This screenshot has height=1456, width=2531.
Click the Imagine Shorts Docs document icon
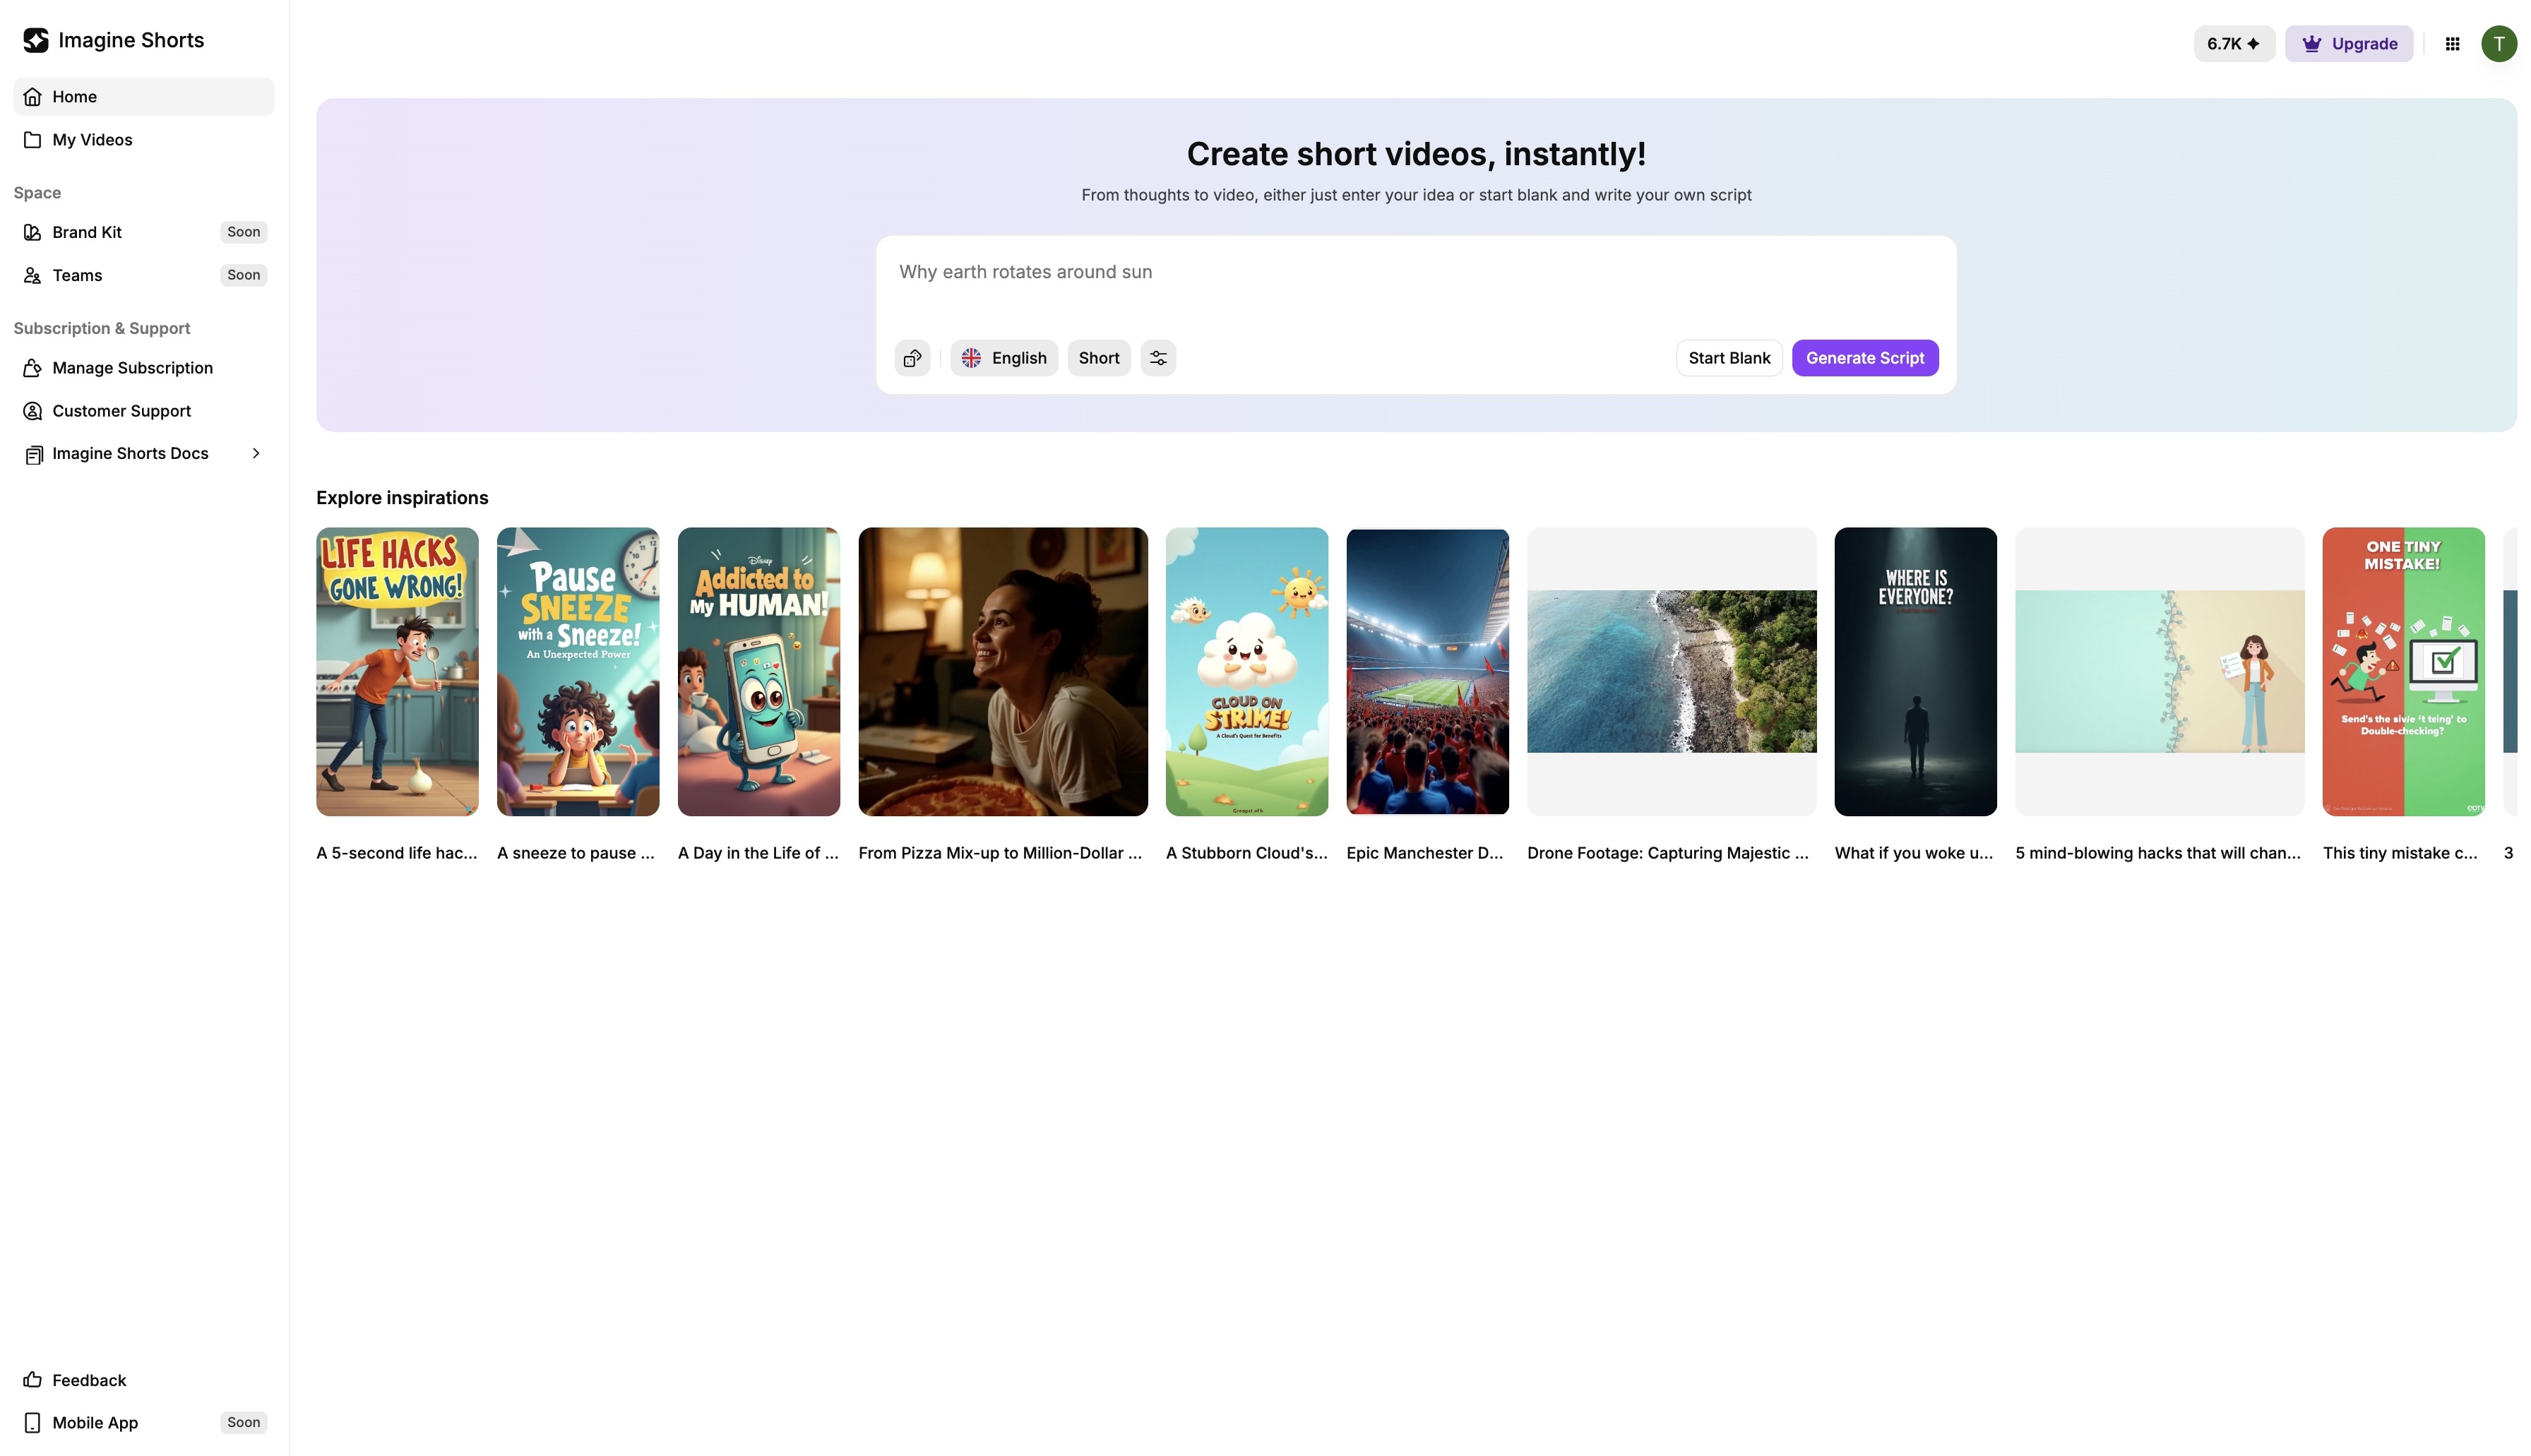(33, 455)
